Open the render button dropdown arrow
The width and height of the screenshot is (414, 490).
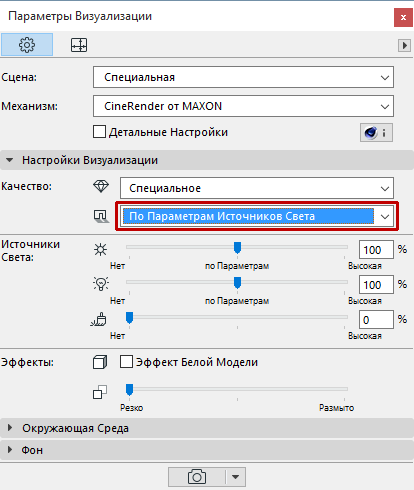click(x=236, y=477)
